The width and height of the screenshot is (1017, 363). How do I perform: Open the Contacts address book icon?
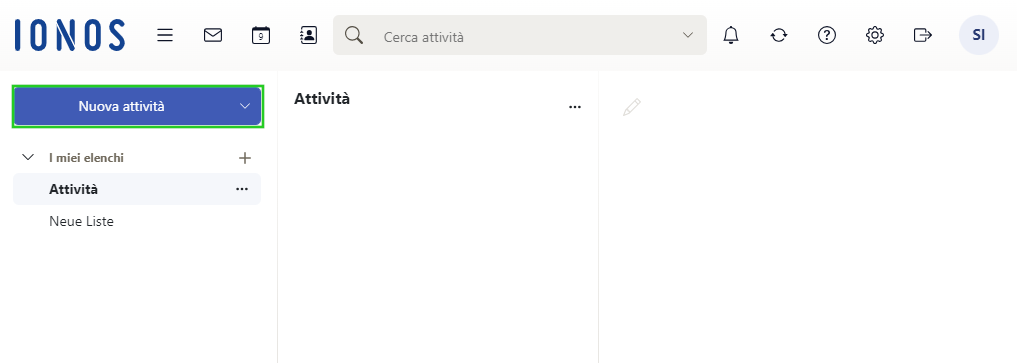pyautogui.click(x=309, y=35)
